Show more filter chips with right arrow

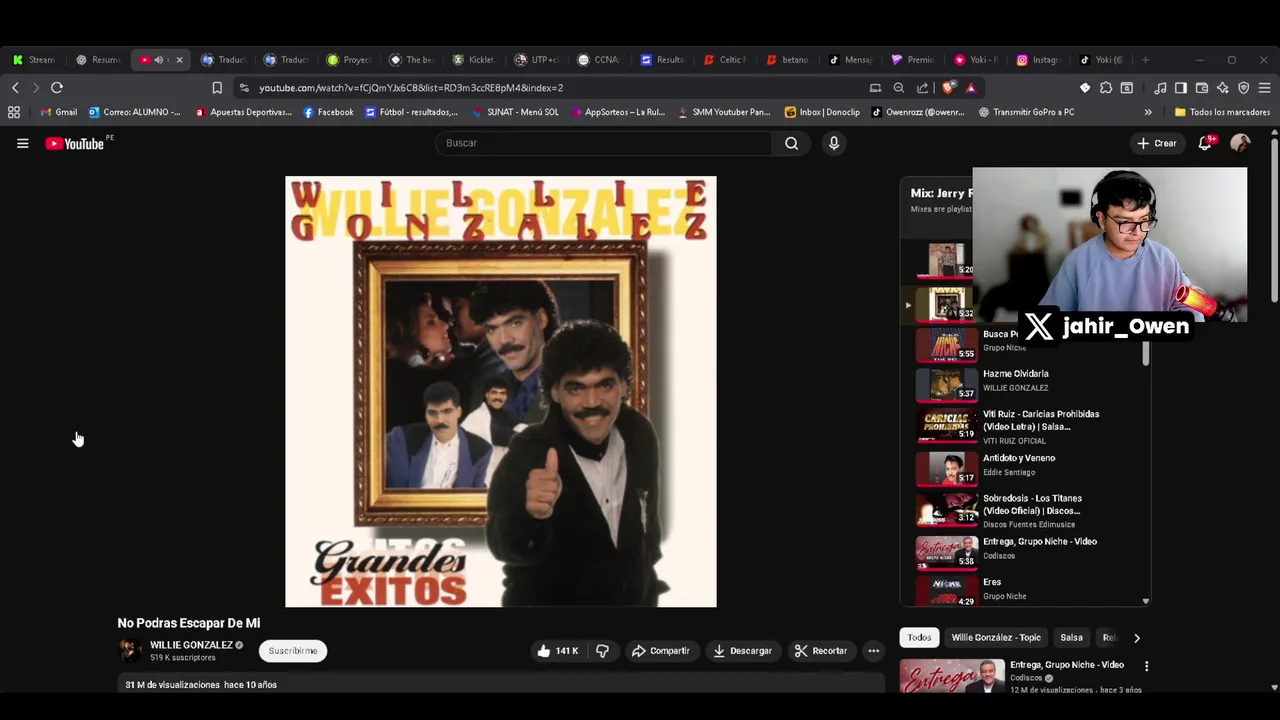click(x=1136, y=638)
